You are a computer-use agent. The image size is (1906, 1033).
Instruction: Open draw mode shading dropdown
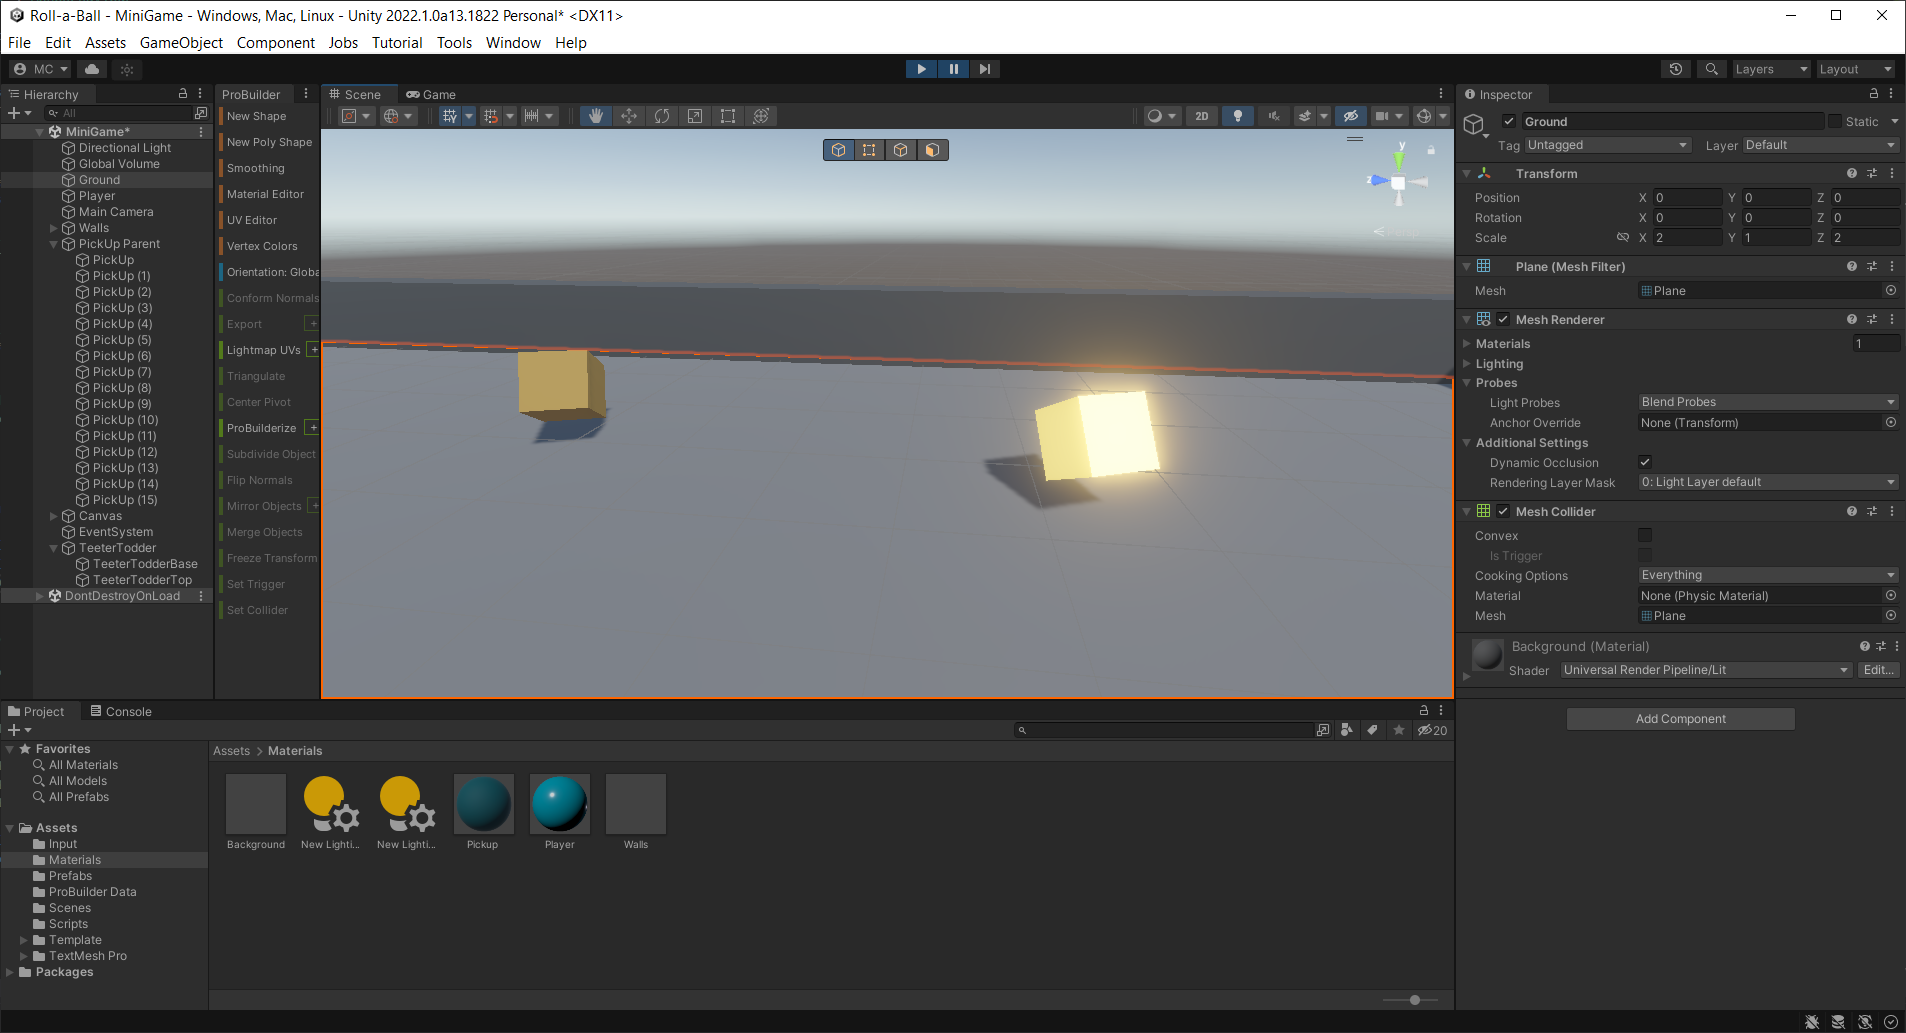1161,116
